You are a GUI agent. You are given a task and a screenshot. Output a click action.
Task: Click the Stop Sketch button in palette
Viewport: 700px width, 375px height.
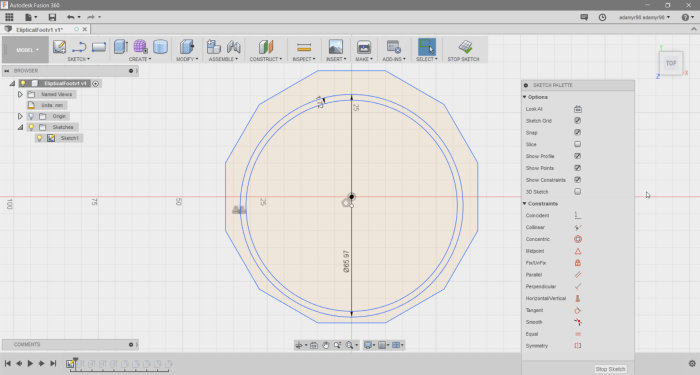pyautogui.click(x=610, y=369)
